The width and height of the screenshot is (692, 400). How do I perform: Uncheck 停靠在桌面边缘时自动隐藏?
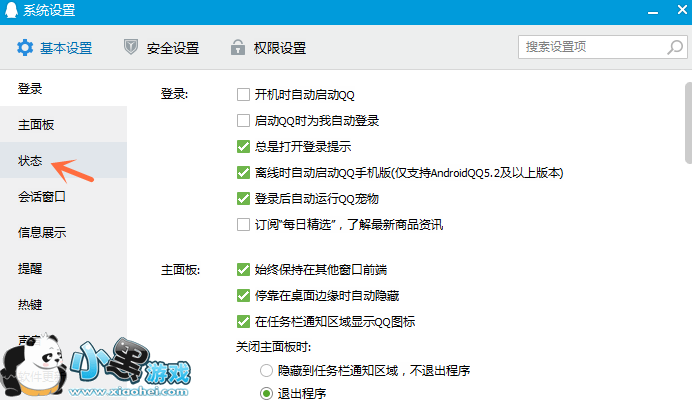point(243,295)
